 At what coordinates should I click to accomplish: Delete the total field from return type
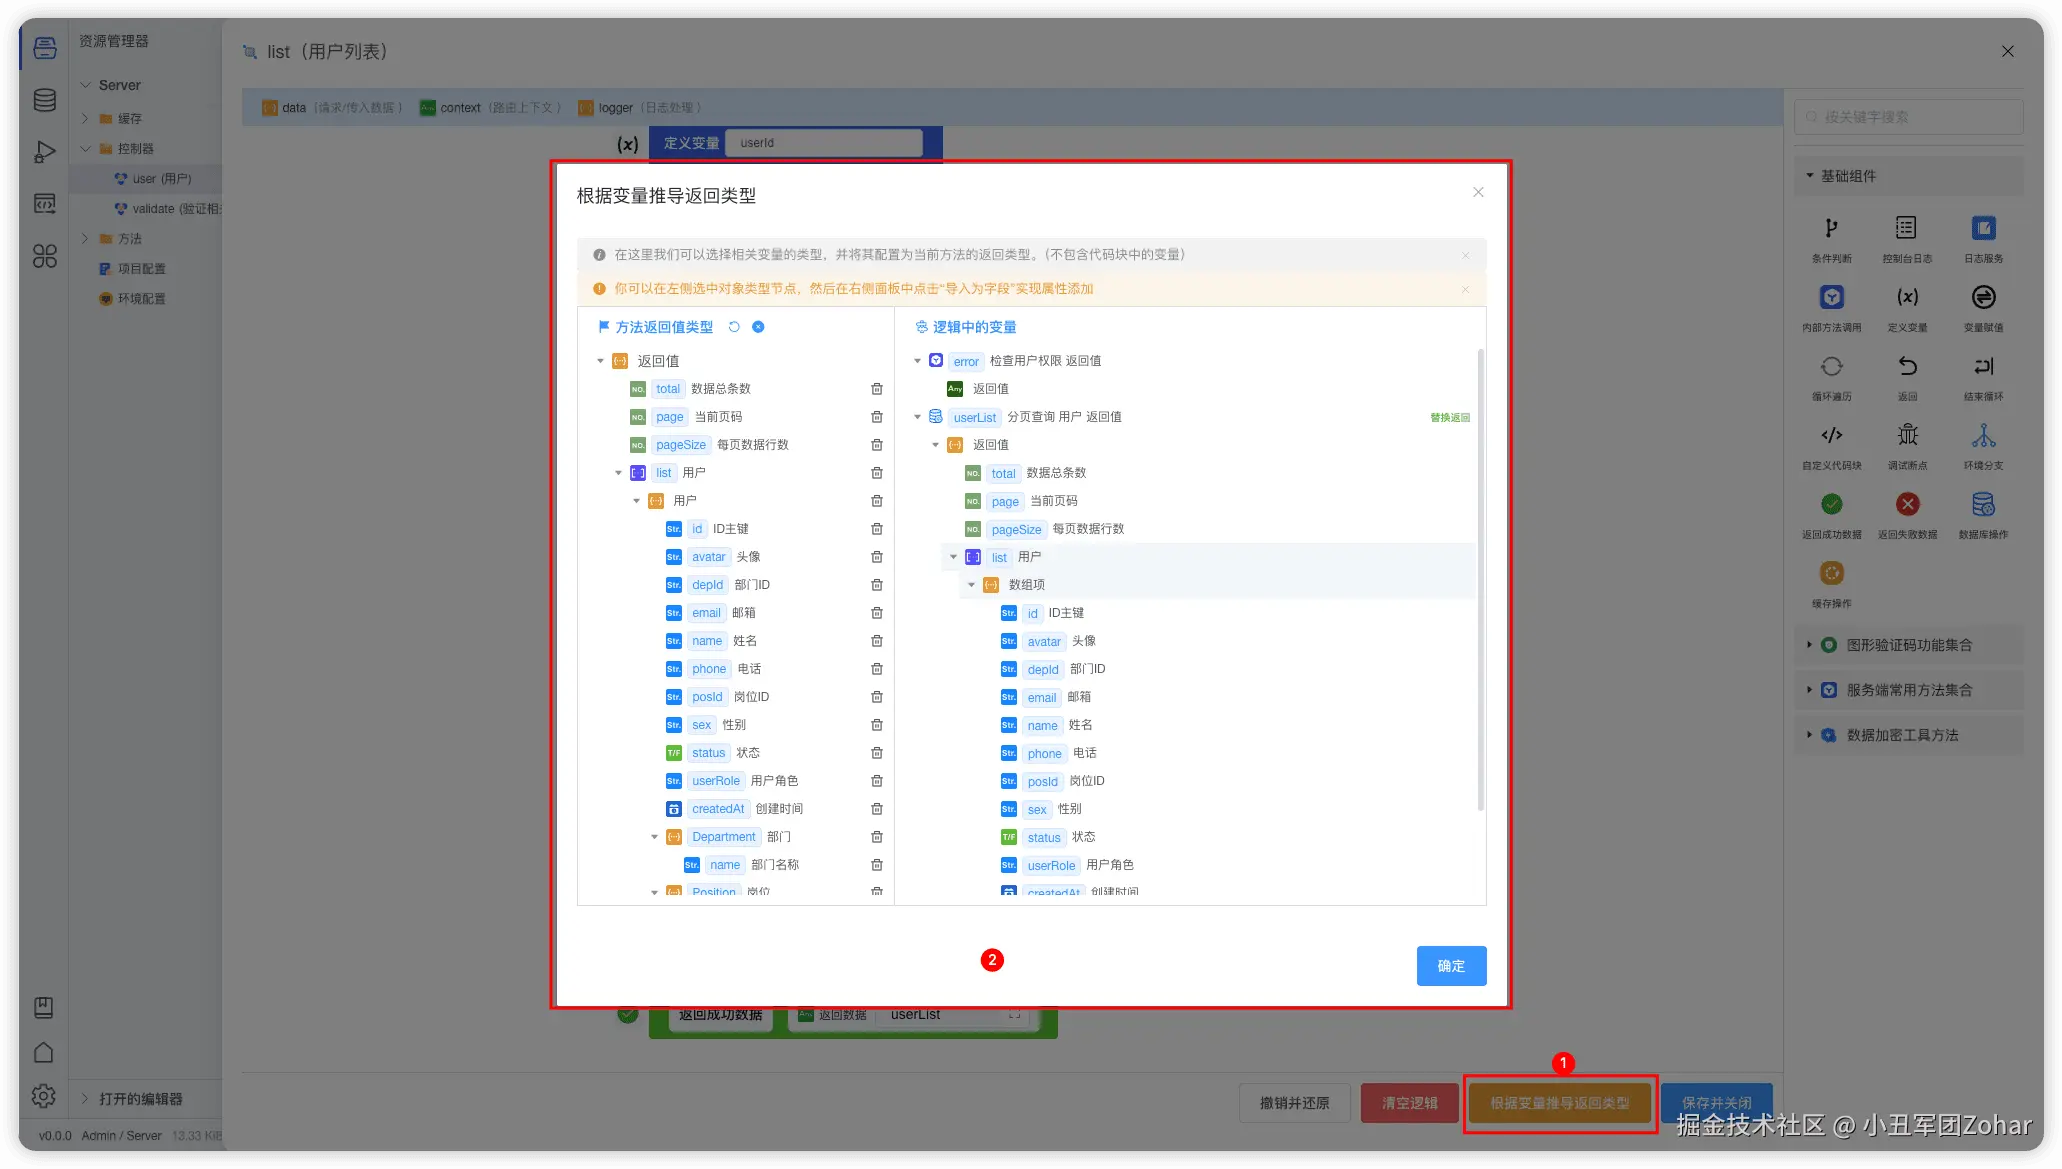click(877, 389)
